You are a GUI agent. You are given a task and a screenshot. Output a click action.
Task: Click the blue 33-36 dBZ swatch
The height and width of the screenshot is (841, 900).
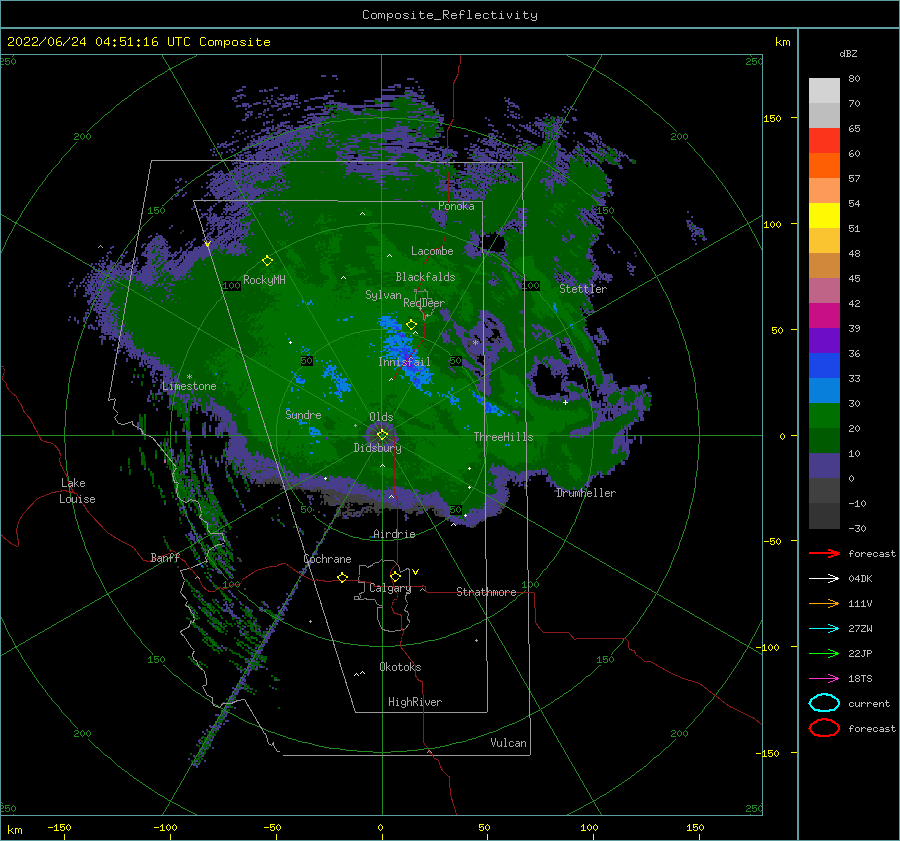[x=824, y=366]
